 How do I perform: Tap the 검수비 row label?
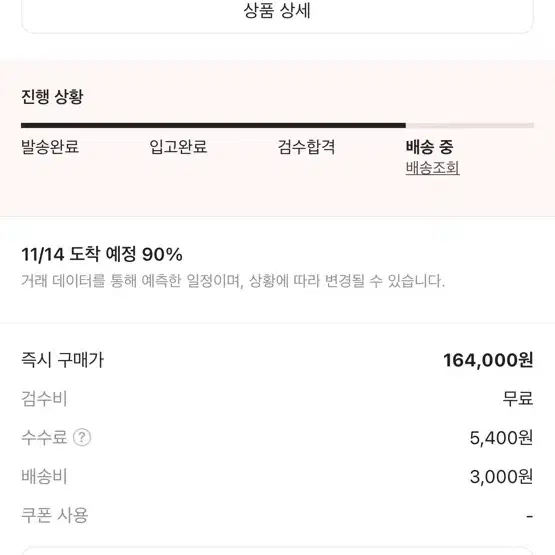click(44, 398)
